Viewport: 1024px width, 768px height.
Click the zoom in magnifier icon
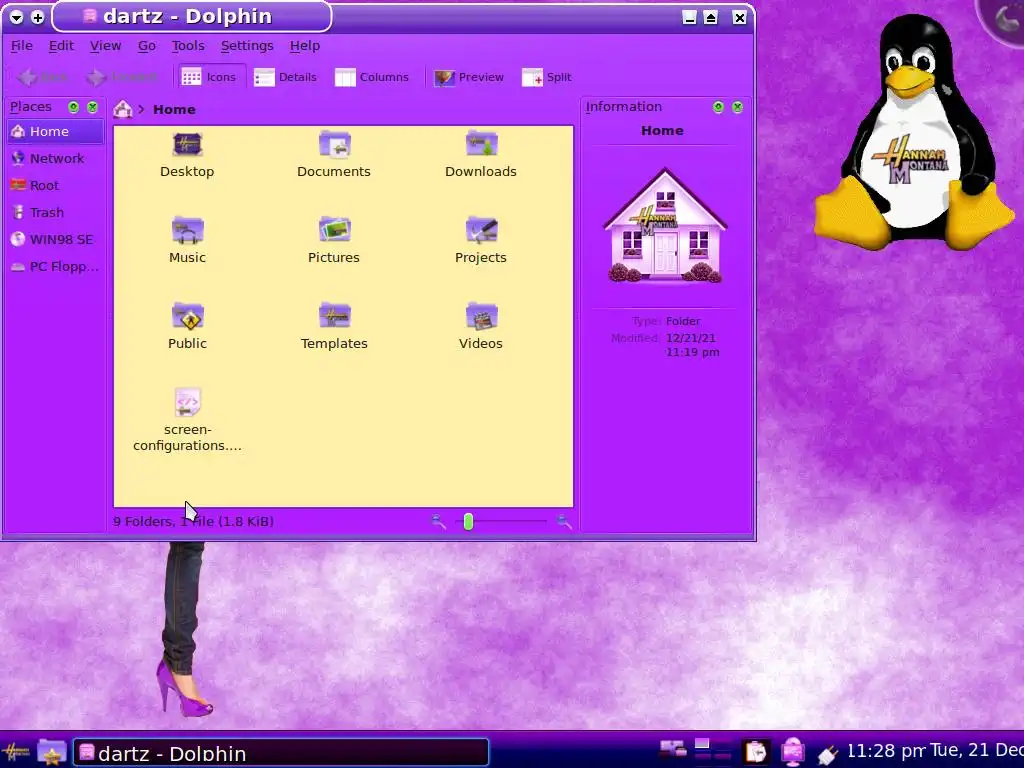[x=564, y=521]
